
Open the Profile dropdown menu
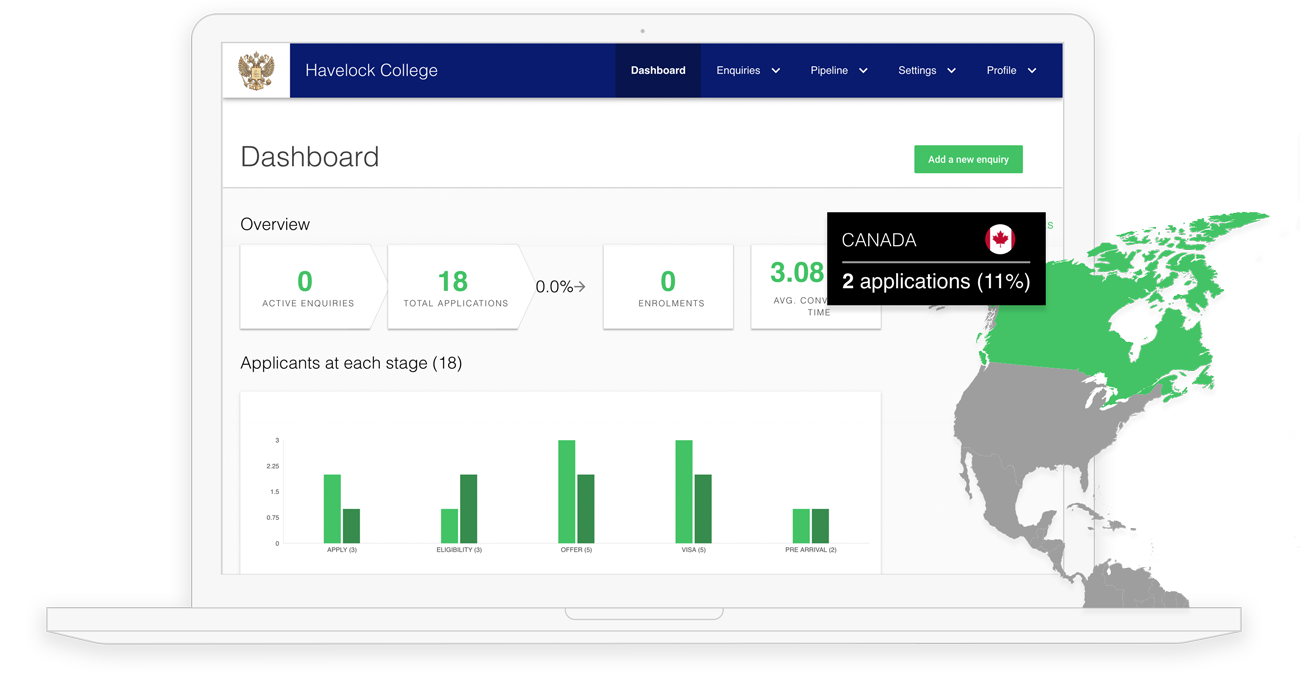click(x=1011, y=70)
